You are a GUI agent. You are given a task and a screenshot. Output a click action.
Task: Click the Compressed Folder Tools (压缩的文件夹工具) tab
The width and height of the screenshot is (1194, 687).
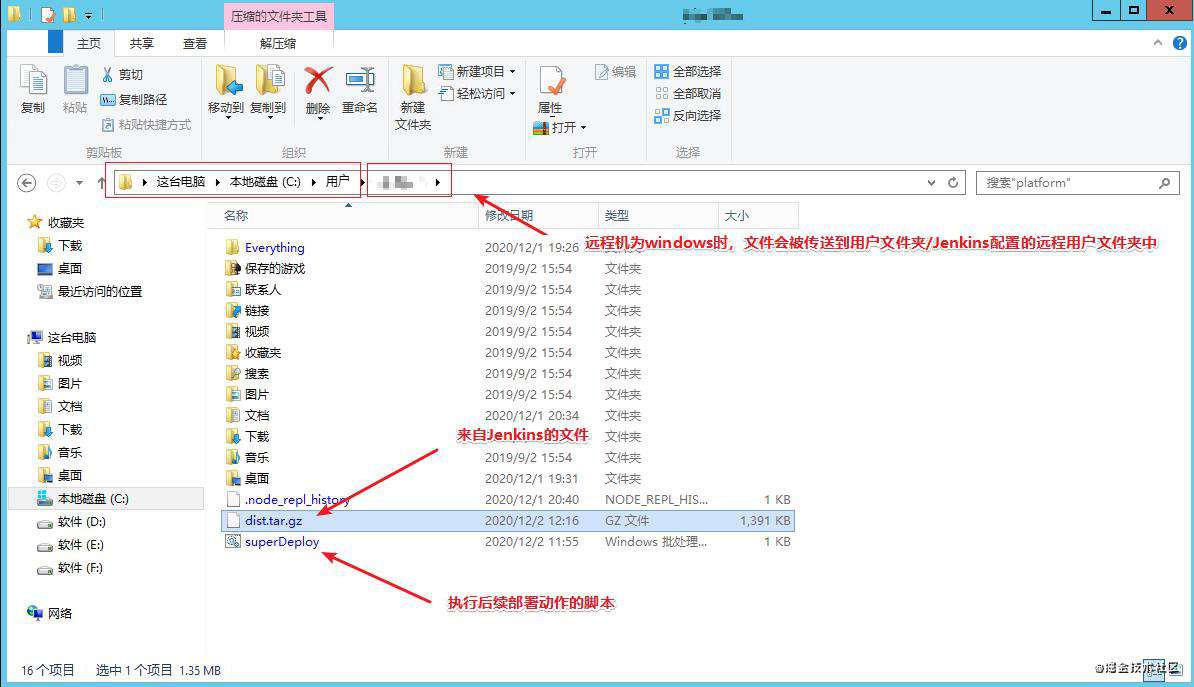pos(279,16)
